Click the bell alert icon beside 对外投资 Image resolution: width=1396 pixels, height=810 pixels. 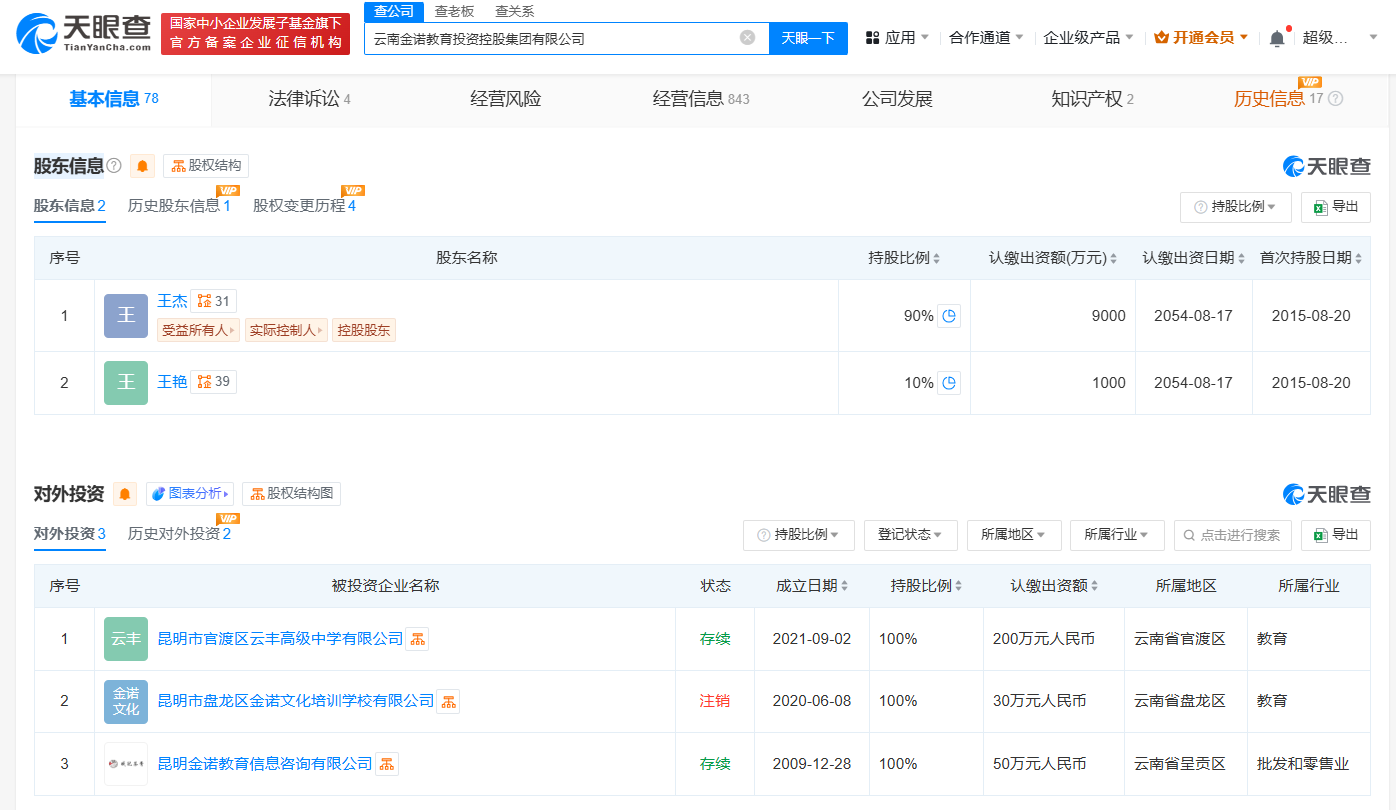125,494
